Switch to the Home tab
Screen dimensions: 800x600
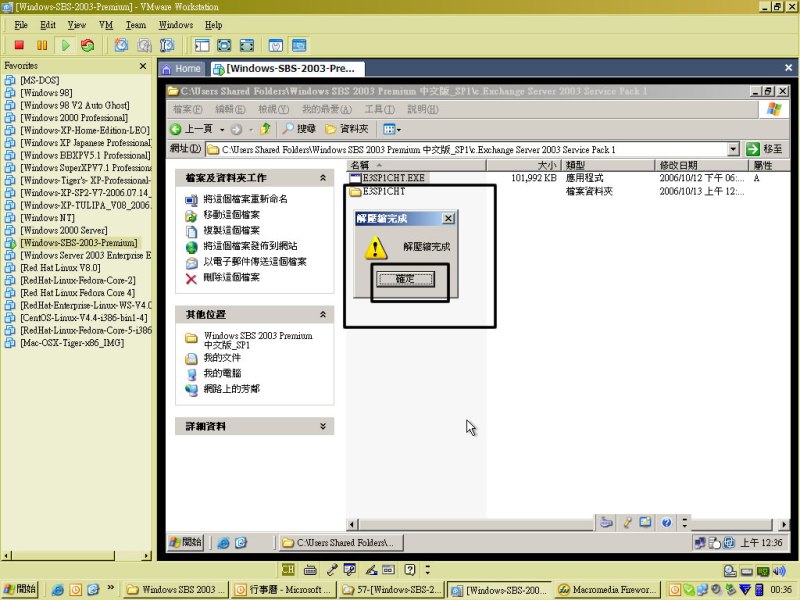tap(182, 69)
